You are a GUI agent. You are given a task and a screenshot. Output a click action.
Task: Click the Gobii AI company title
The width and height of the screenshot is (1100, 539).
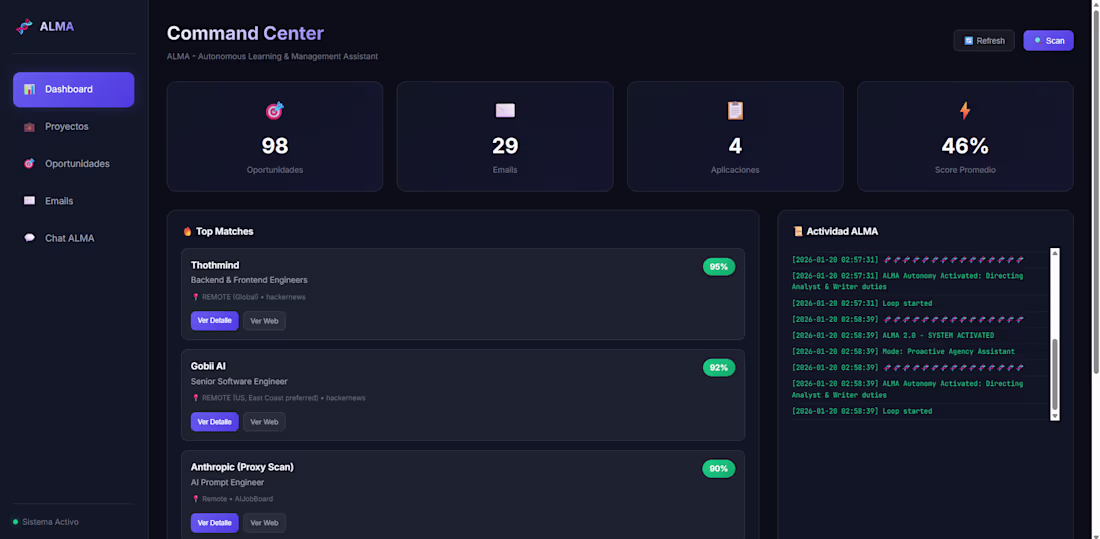(208, 366)
